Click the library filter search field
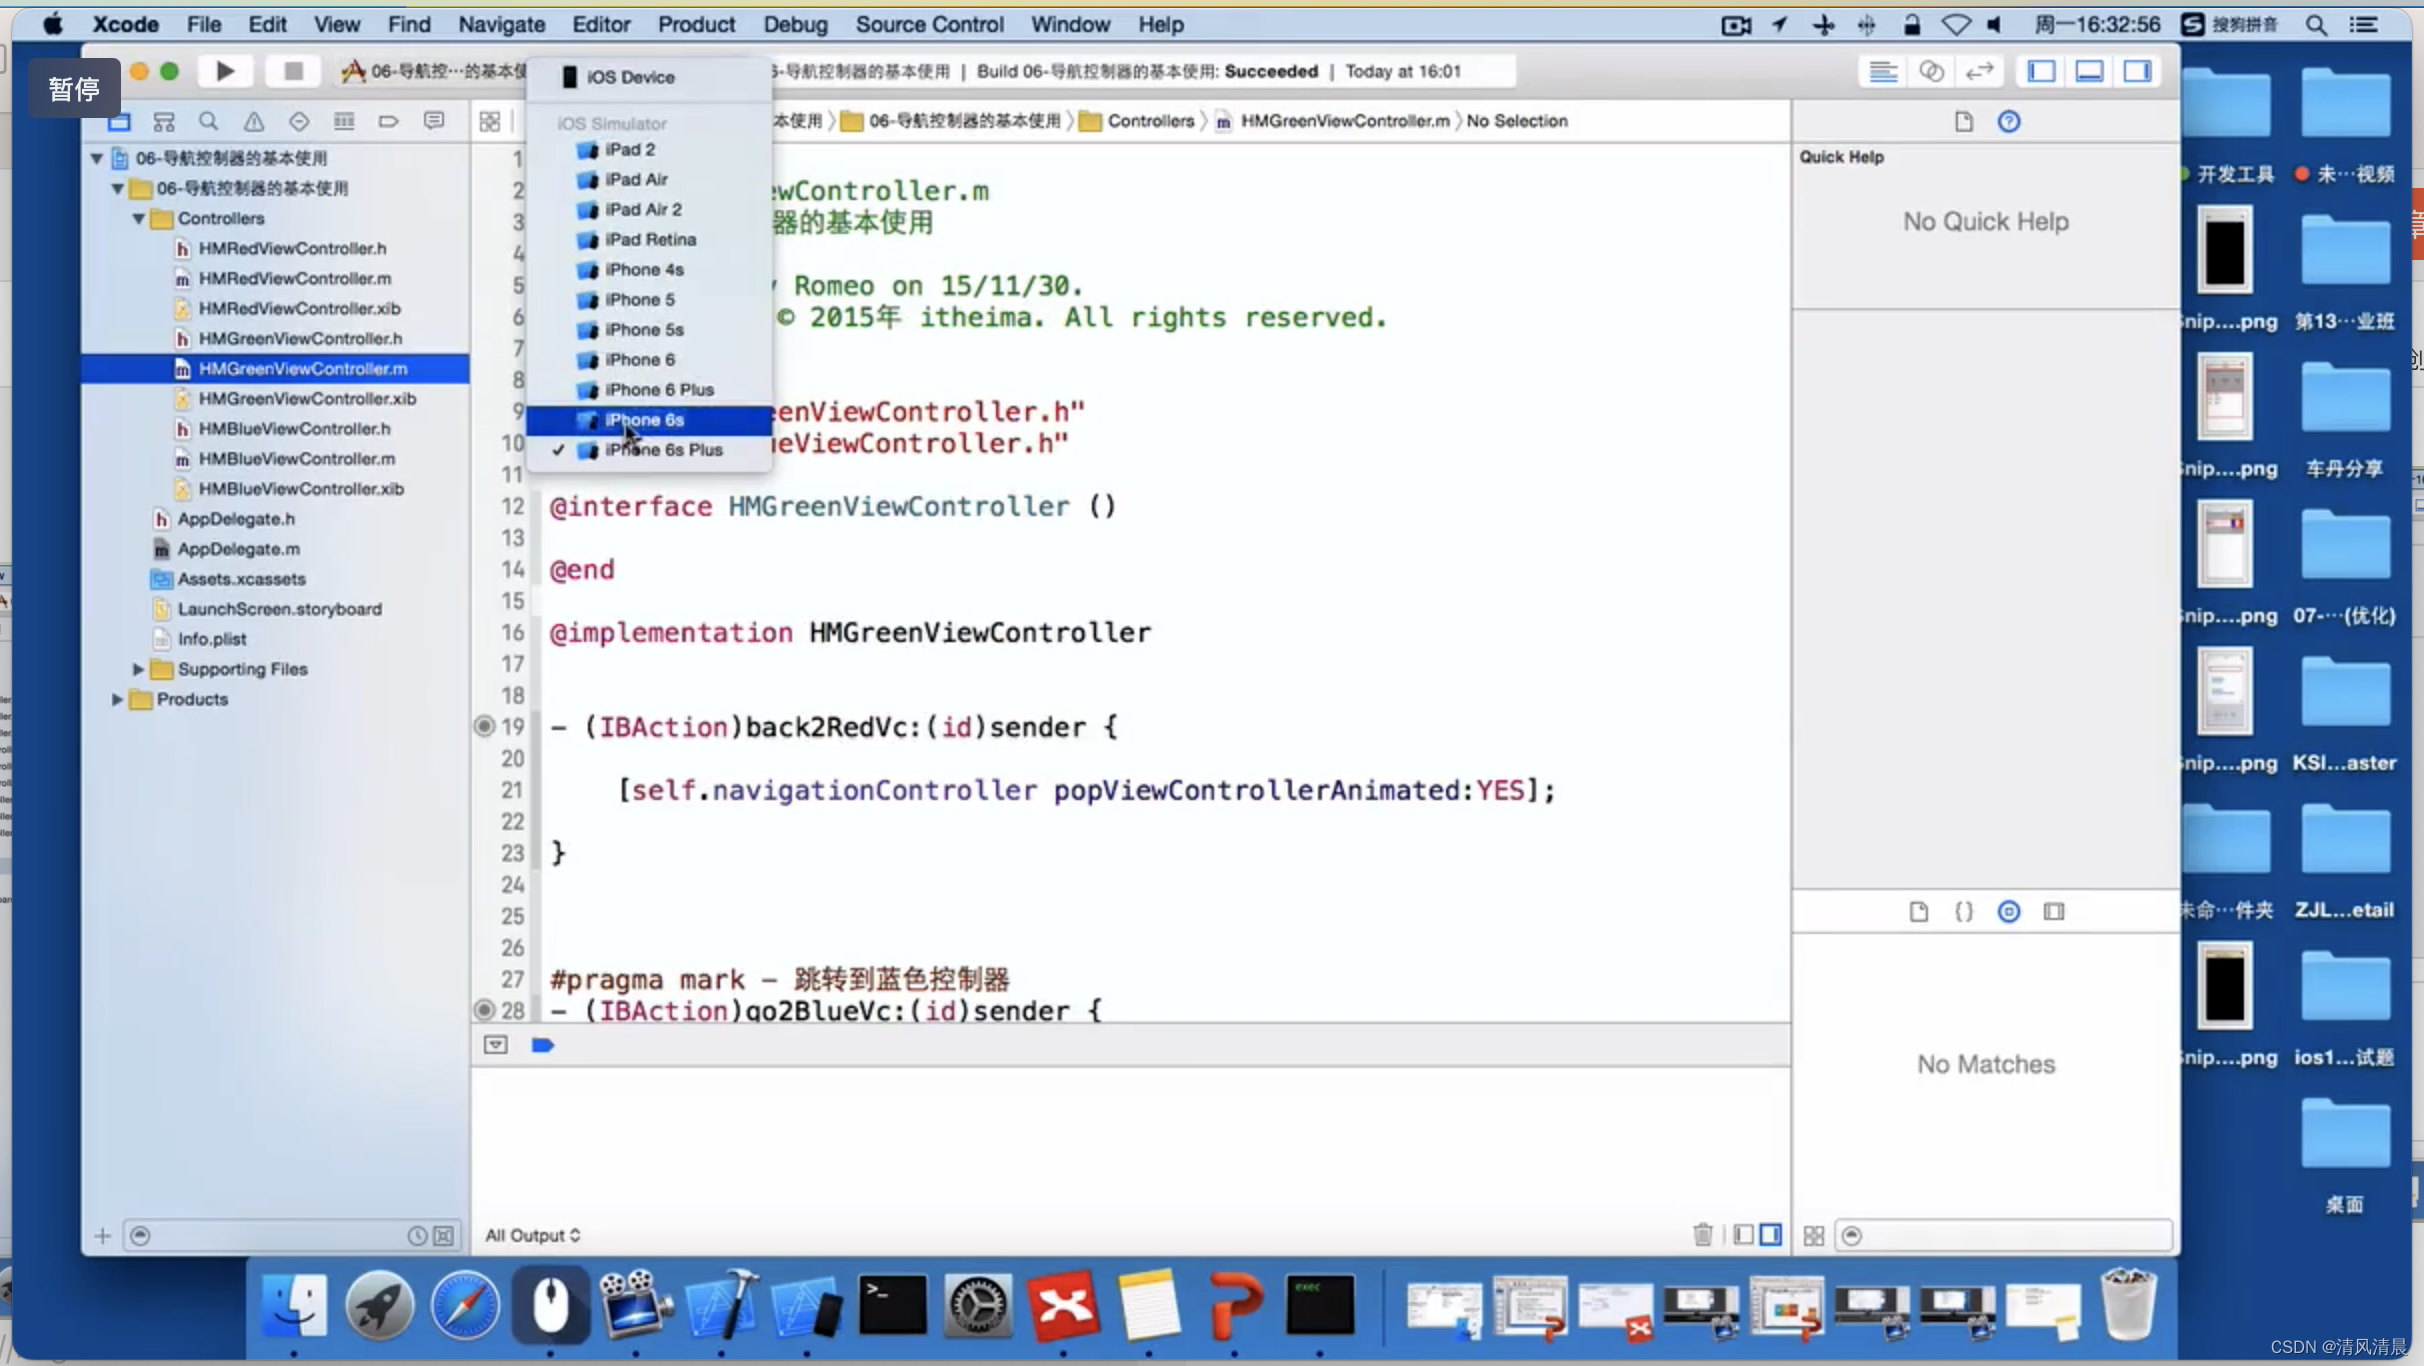This screenshot has width=2424, height=1366. (2005, 1236)
